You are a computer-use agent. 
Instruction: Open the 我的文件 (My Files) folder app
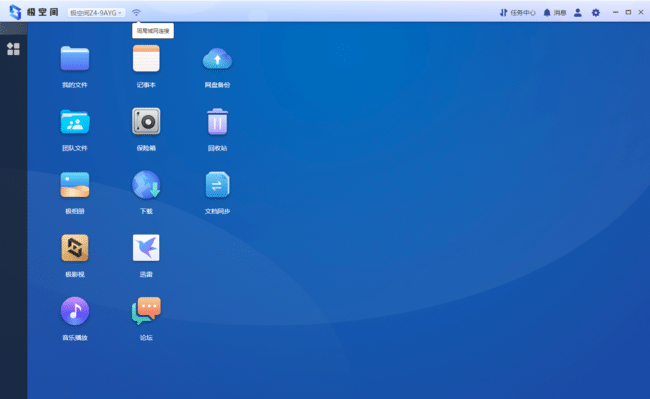click(75, 59)
